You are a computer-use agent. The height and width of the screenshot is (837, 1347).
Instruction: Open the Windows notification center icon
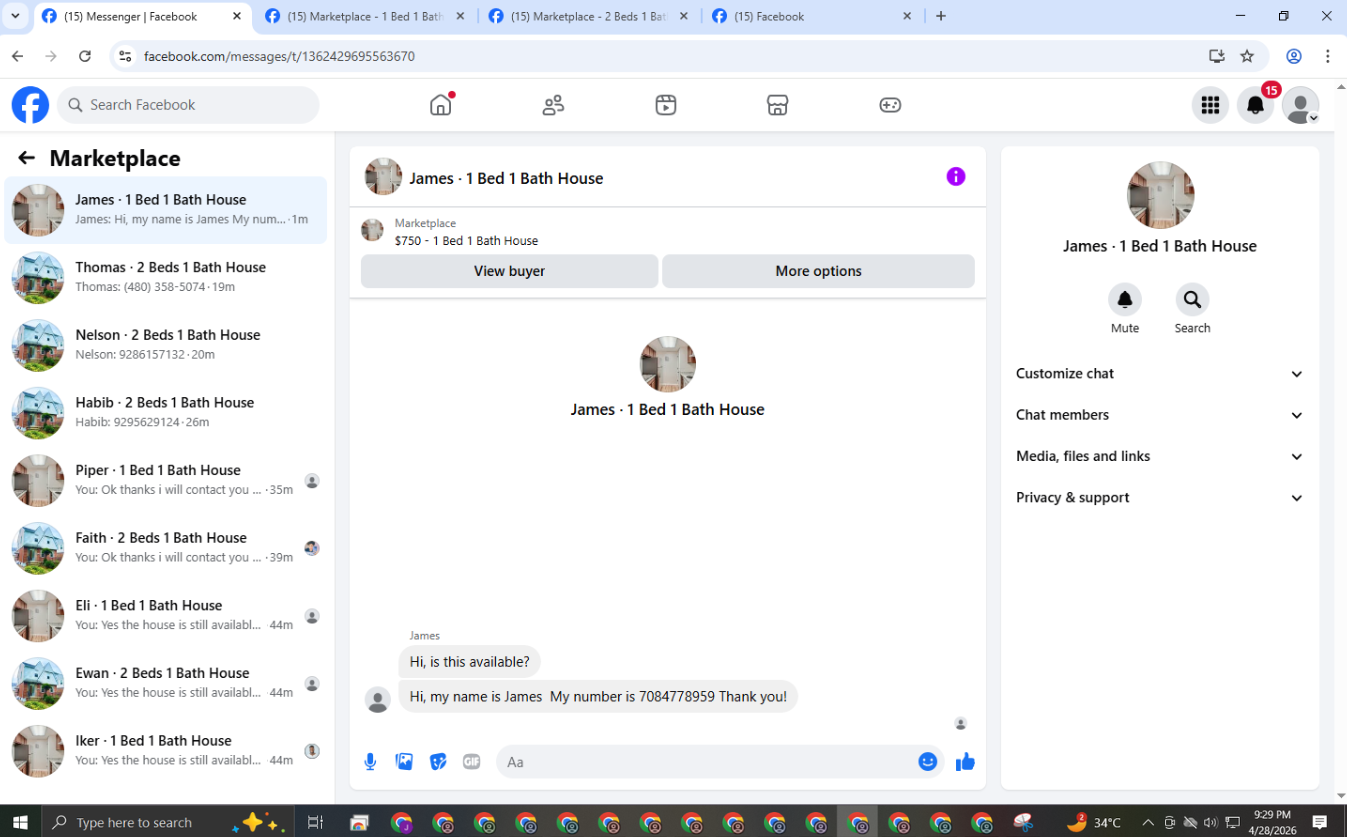(x=1320, y=822)
